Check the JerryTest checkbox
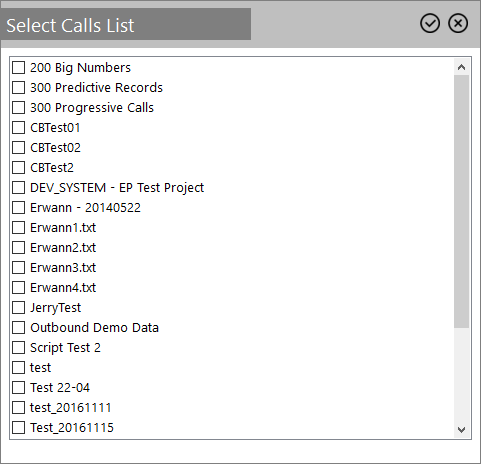Viewport: 481px width, 464px height. click(18, 307)
